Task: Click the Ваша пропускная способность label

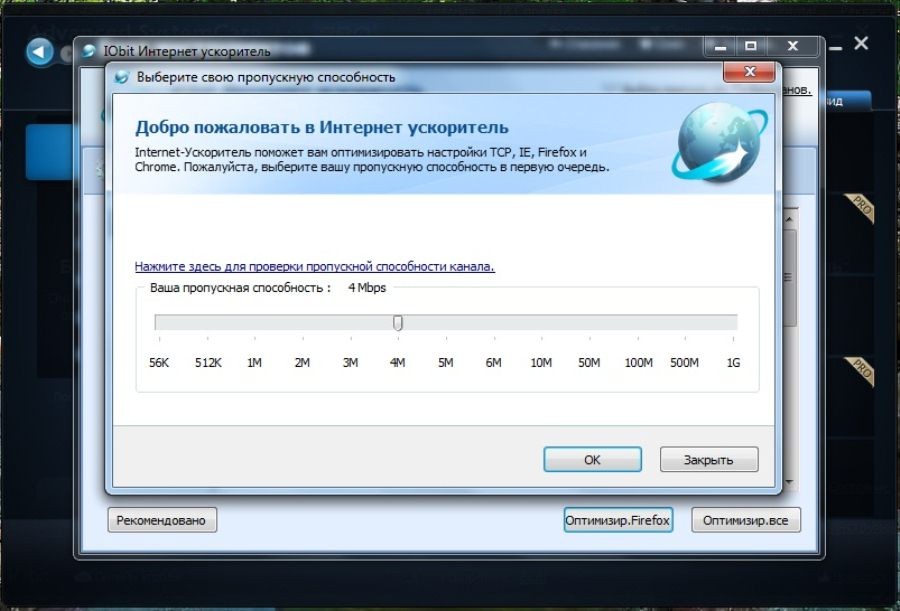Action: click(x=240, y=288)
